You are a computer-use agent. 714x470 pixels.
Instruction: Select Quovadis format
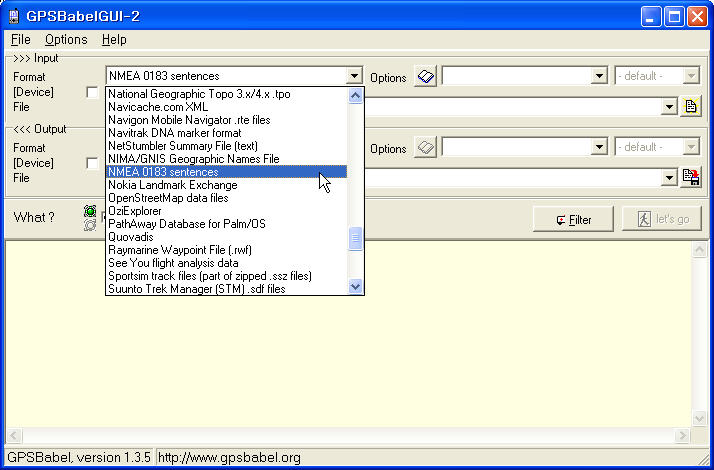226,237
